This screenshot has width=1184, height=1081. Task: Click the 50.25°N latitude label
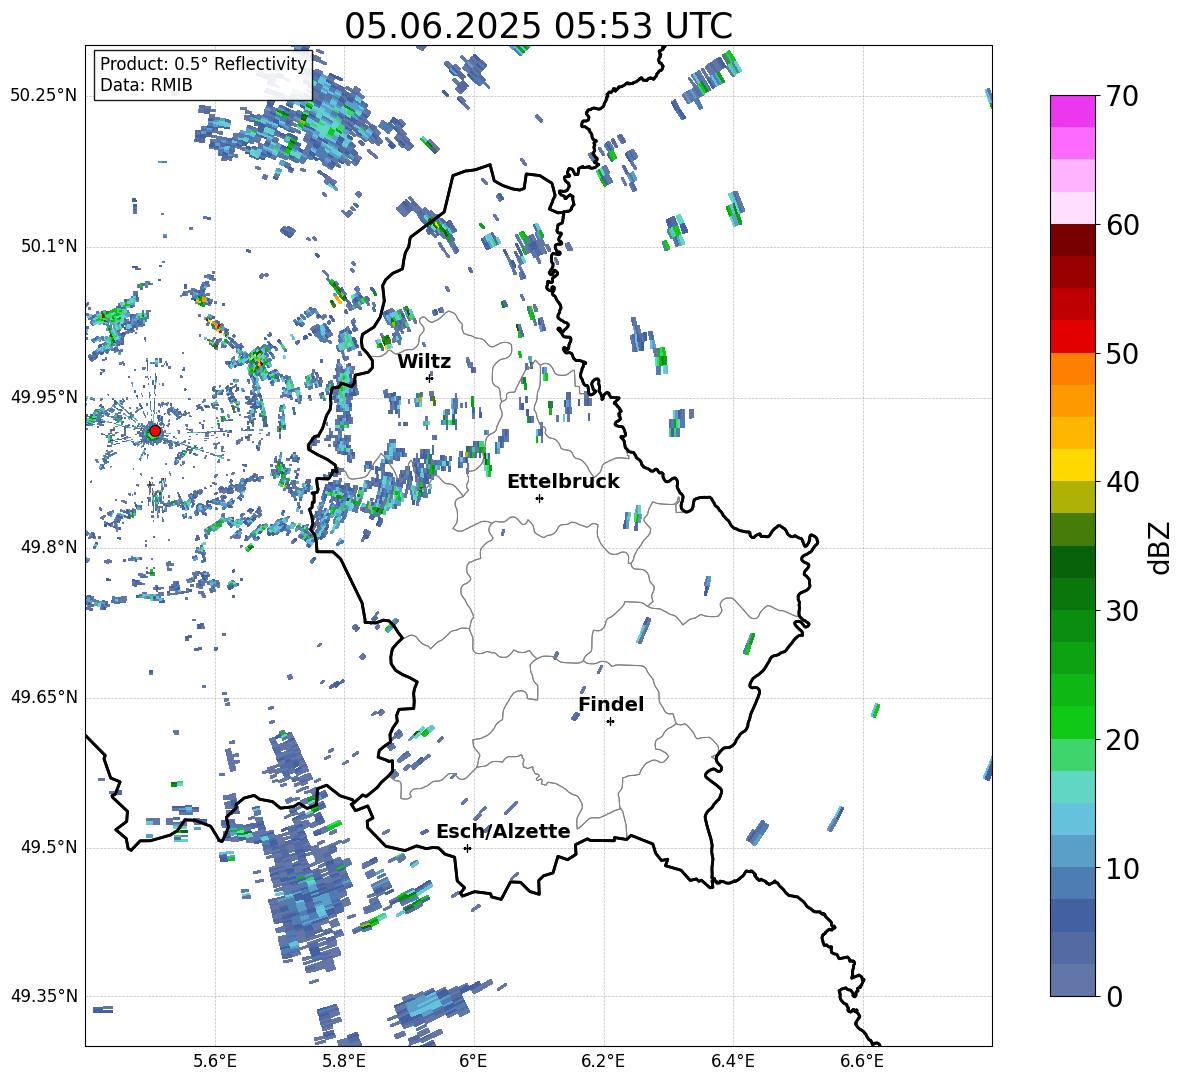[44, 95]
